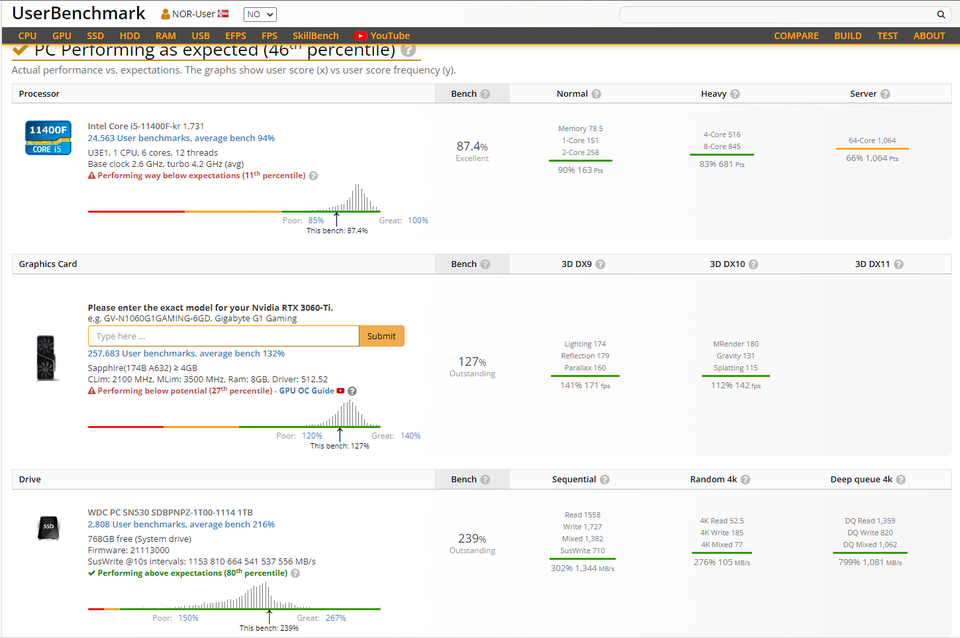Open the NO country dropdown
The width and height of the screenshot is (960, 638).
(x=260, y=14)
